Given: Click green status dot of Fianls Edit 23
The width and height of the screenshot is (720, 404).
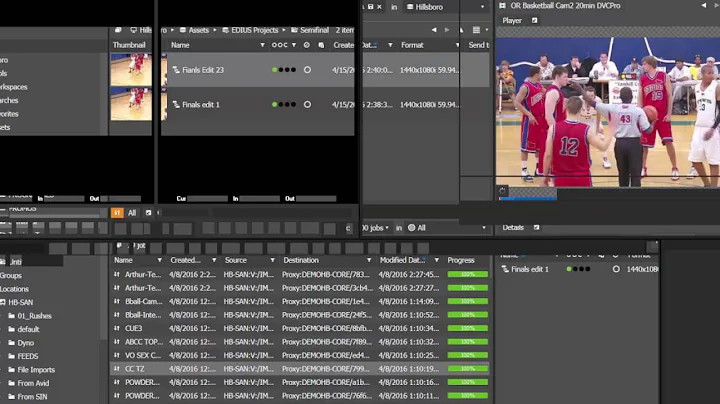Looking at the screenshot, I should click(275, 70).
